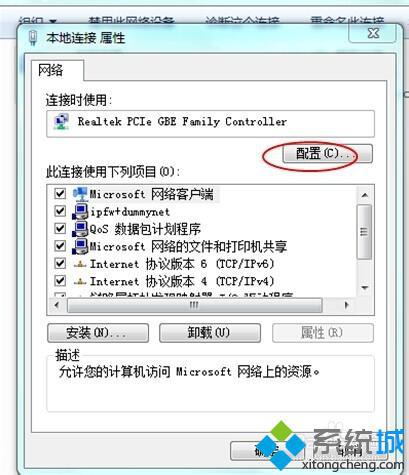The width and height of the screenshot is (409, 475).
Task: Click the Realtek network adapter icon
Action: pyautogui.click(x=61, y=122)
